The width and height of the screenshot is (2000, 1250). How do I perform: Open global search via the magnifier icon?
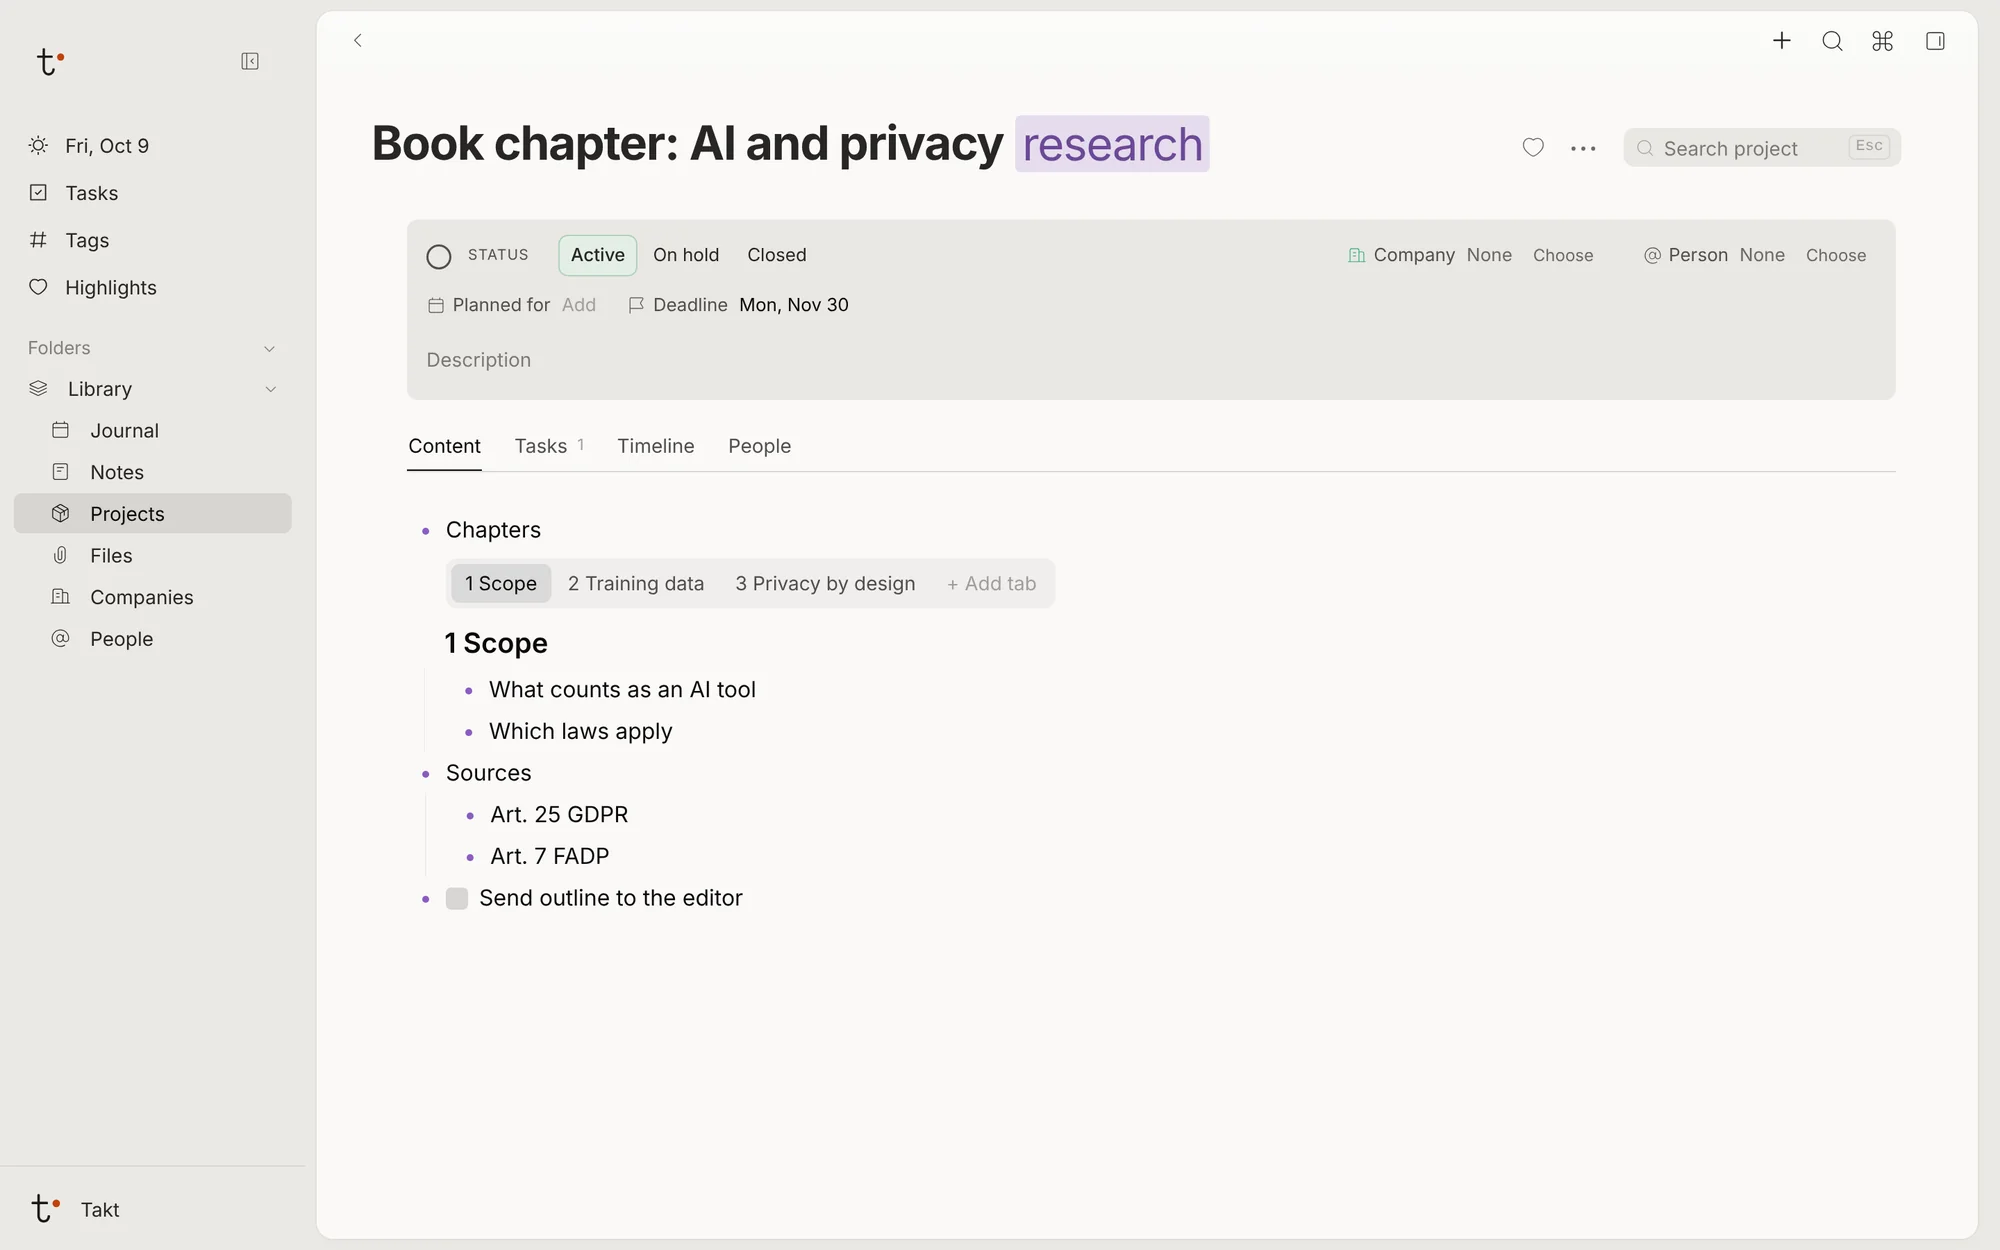coord(1832,41)
